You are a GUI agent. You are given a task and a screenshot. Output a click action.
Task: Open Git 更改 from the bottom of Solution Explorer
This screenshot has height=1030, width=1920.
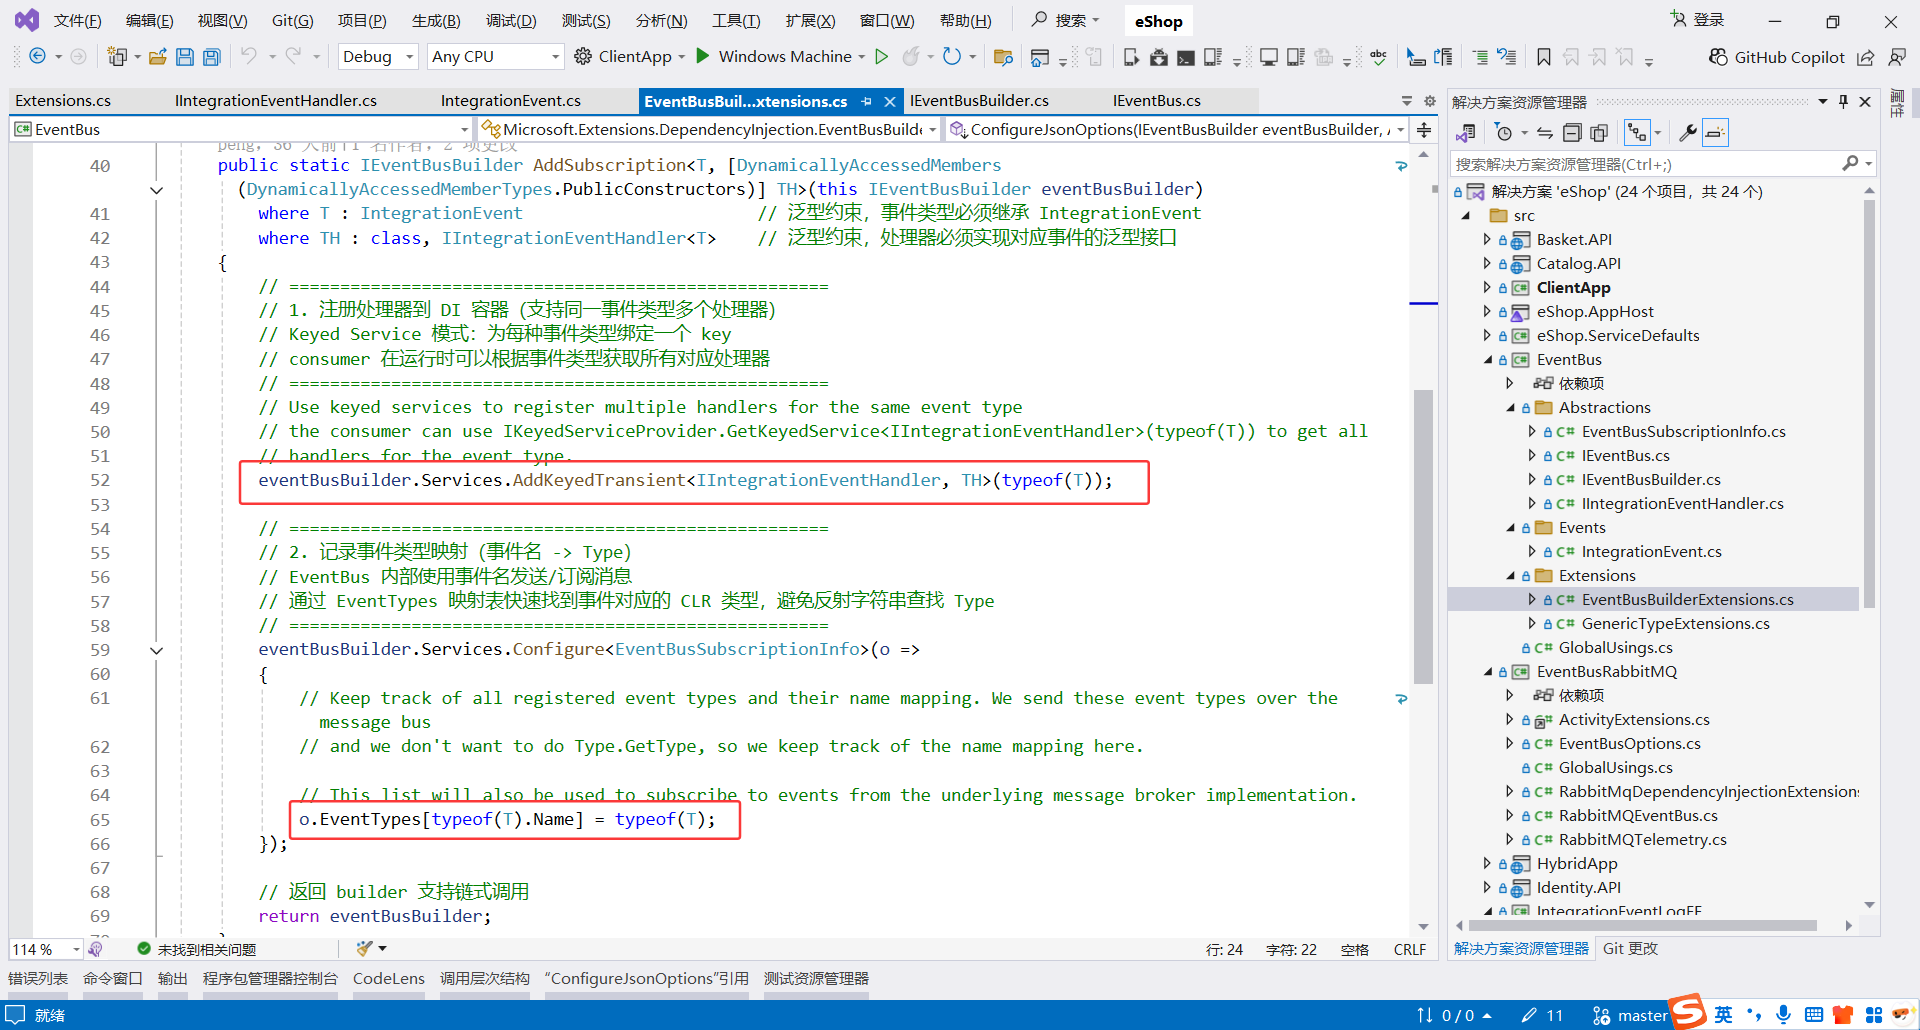1629,948
